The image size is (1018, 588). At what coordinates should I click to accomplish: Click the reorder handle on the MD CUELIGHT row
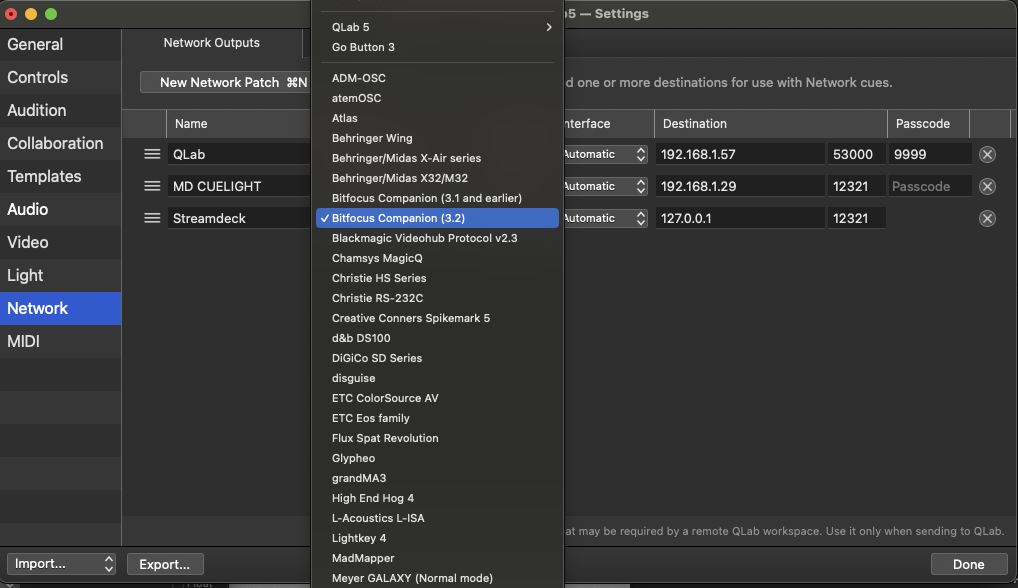click(x=152, y=186)
